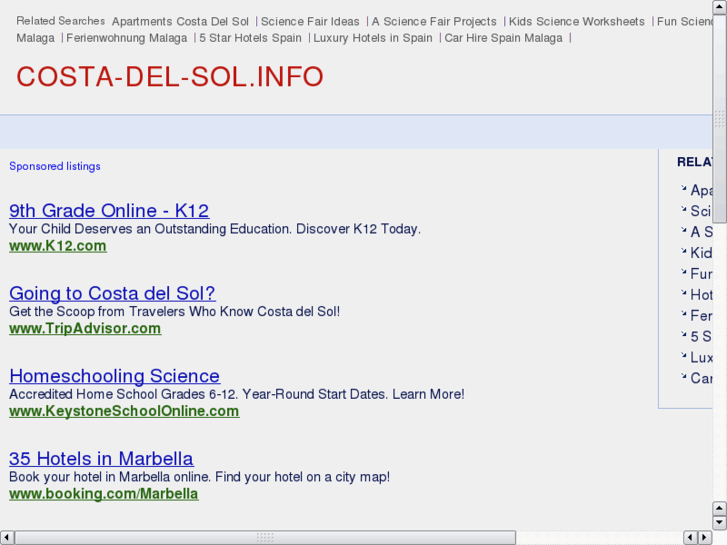Click sidebar link starting with Kid

click(701, 253)
